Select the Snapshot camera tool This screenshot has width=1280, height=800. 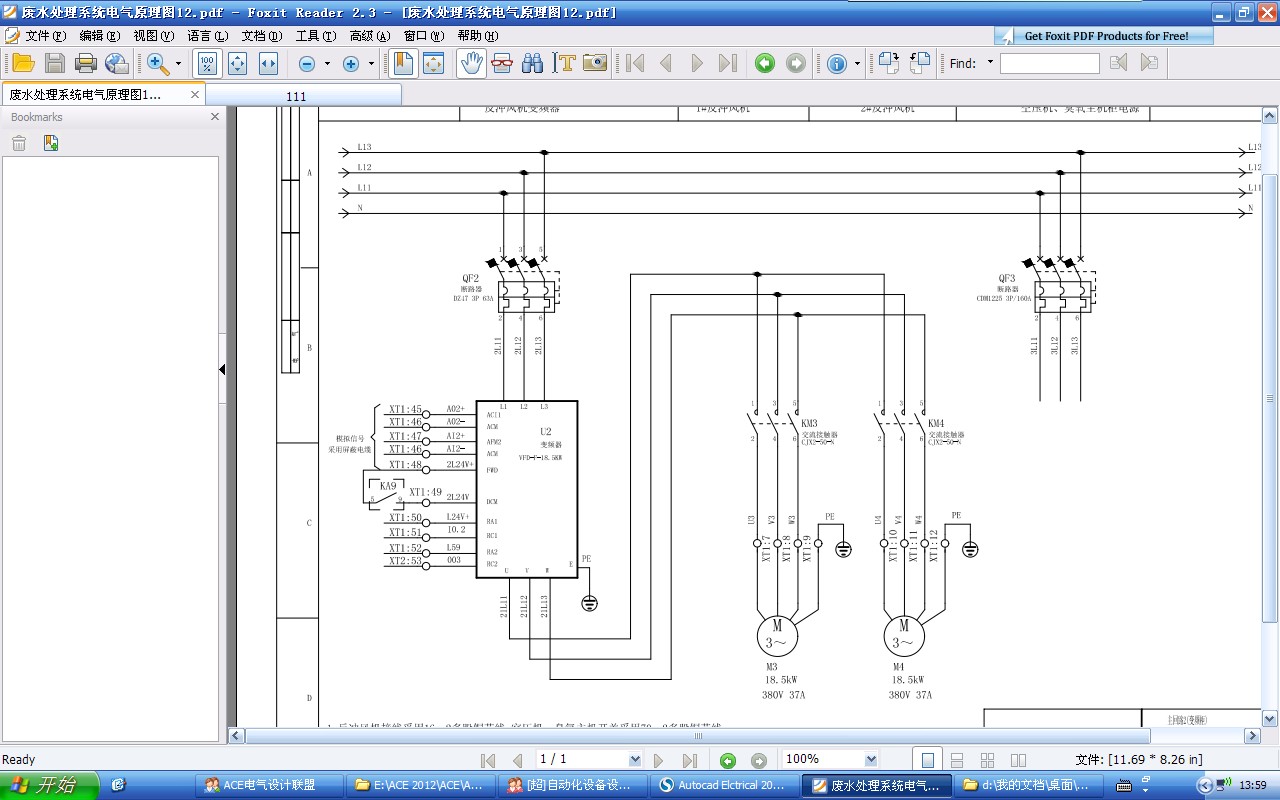[595, 63]
